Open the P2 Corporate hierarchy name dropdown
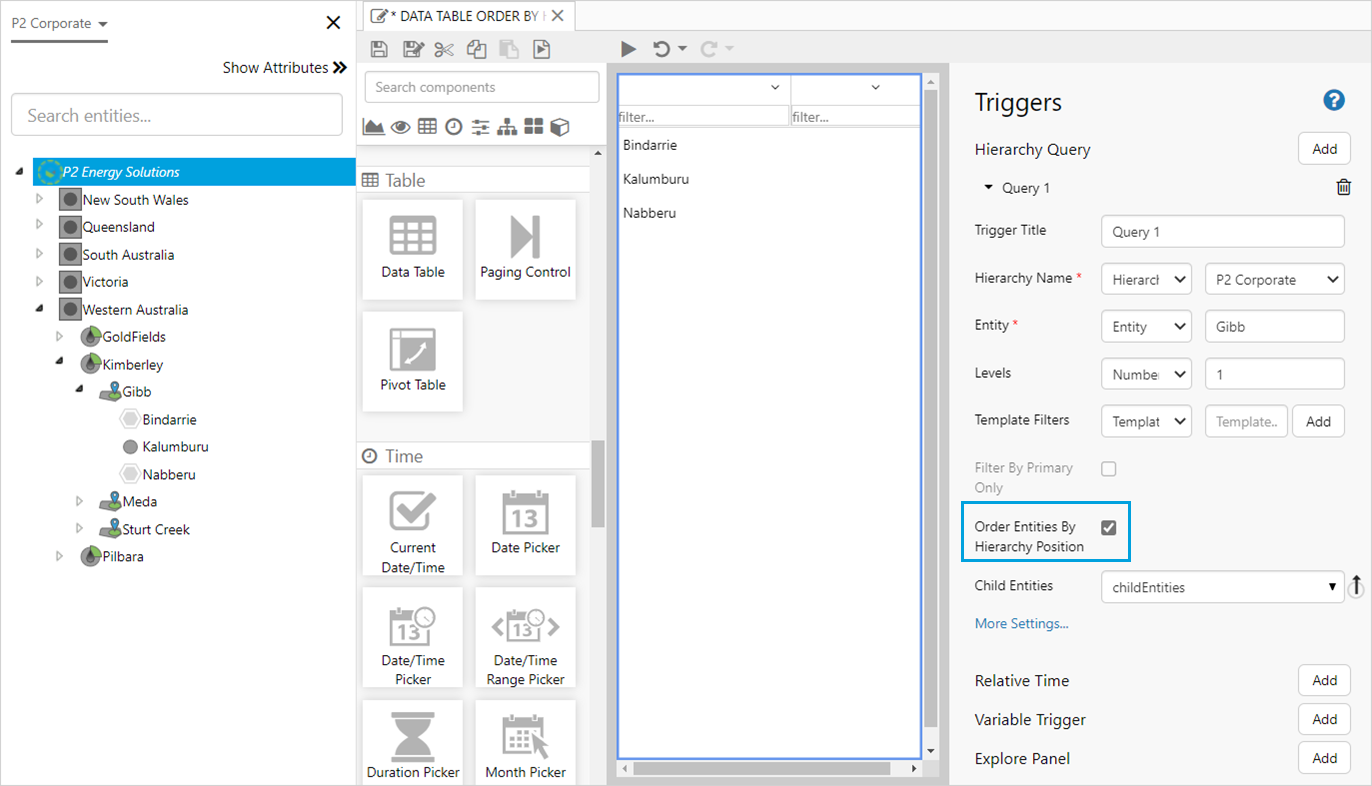 point(1274,280)
